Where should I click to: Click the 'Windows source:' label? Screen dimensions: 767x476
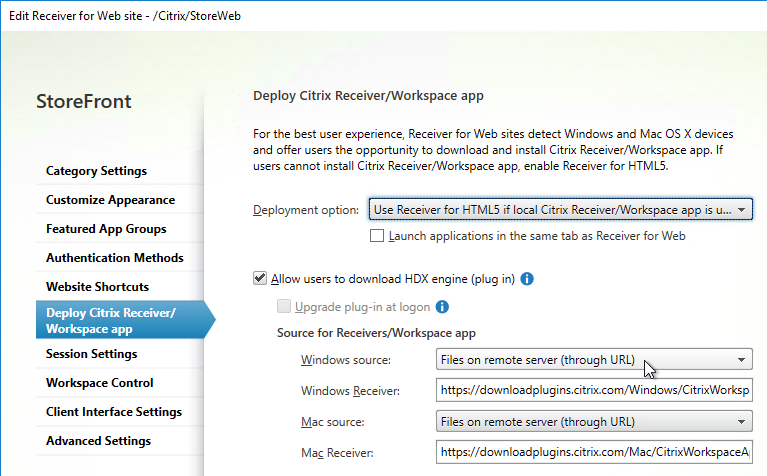coord(346,360)
